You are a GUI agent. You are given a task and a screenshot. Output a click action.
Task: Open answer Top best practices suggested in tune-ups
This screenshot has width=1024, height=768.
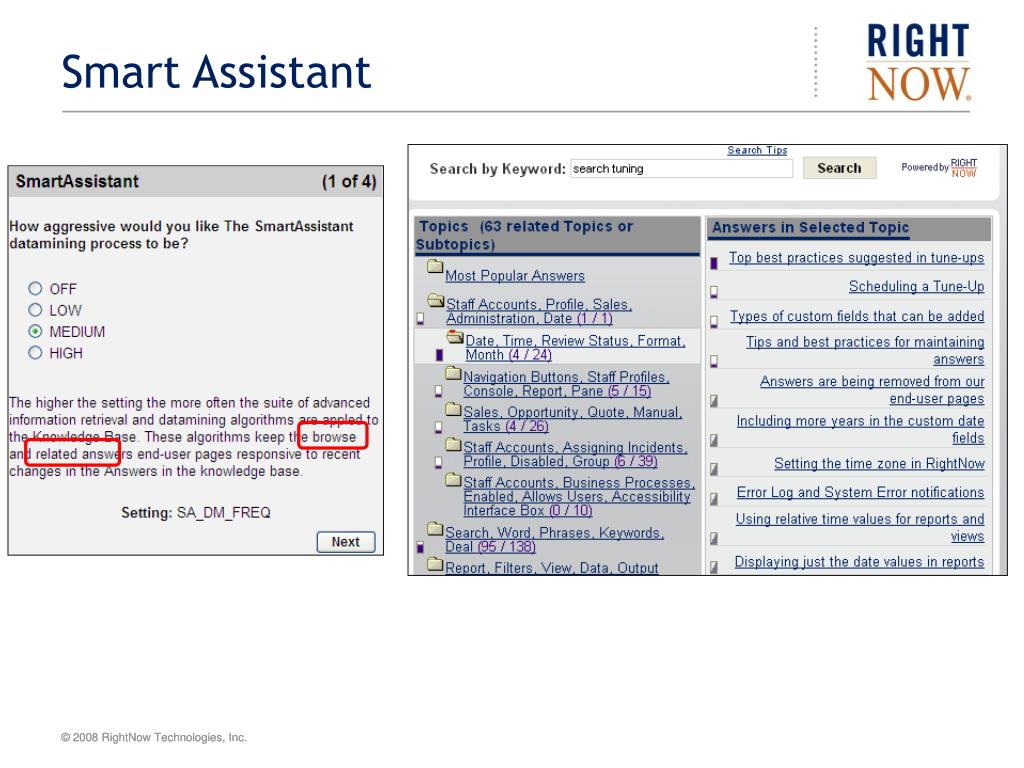click(x=856, y=258)
